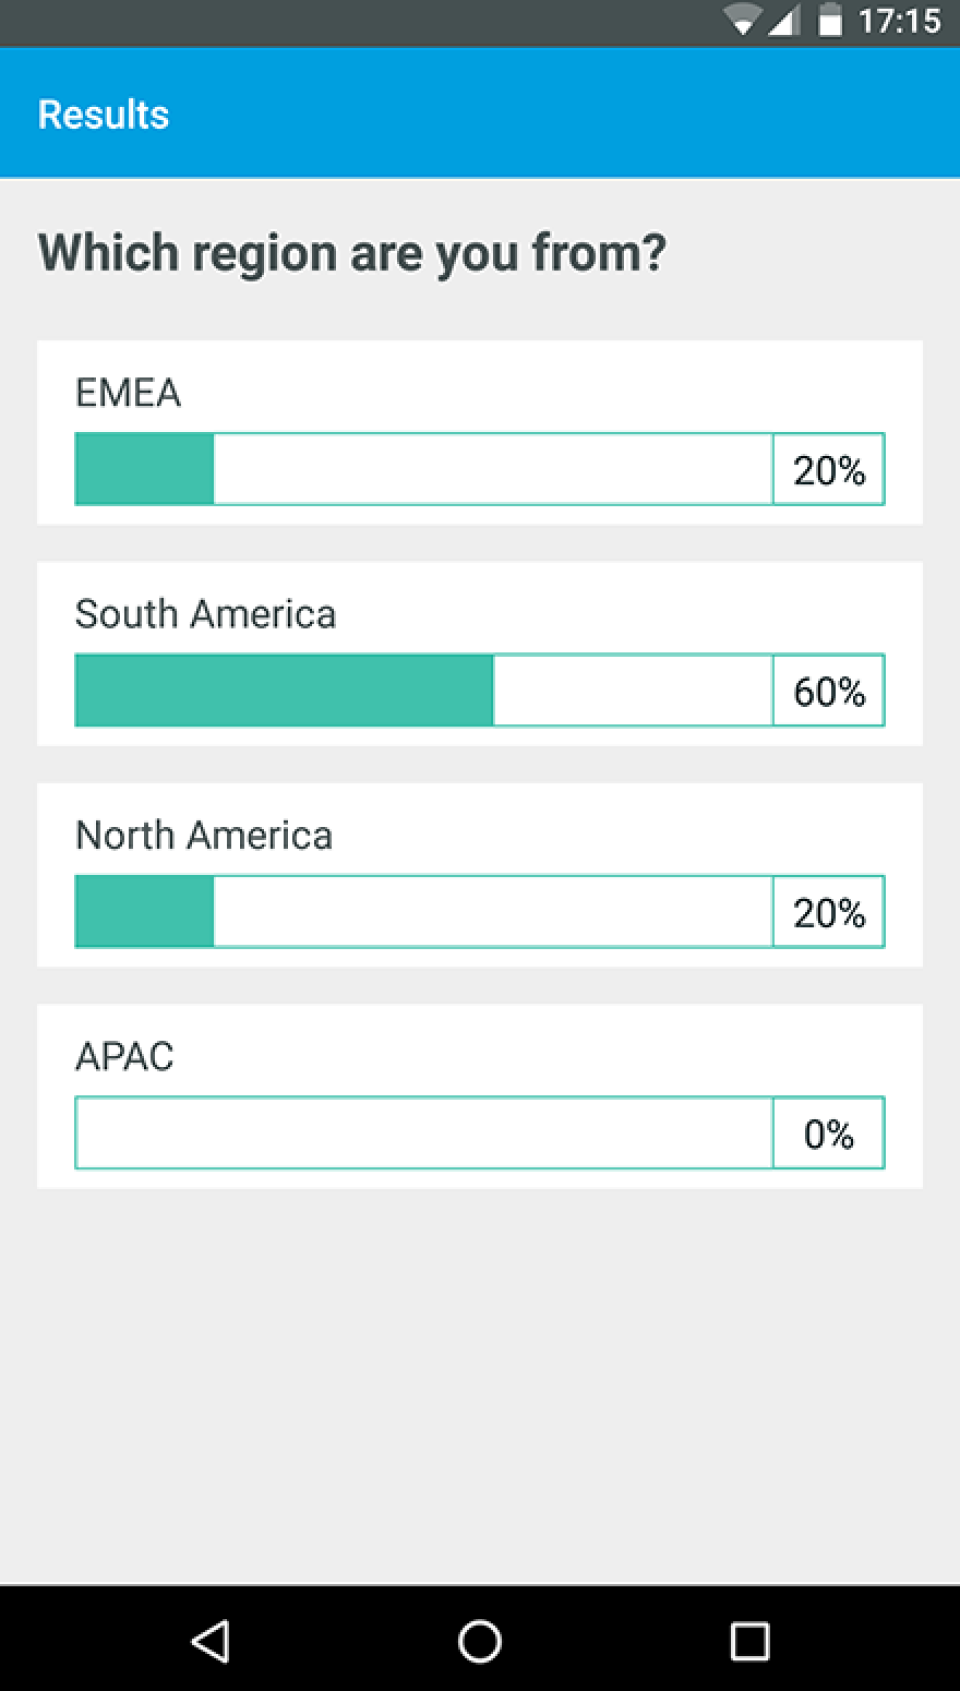The height and width of the screenshot is (1691, 960).
Task: Select the North America label
Action: point(204,835)
